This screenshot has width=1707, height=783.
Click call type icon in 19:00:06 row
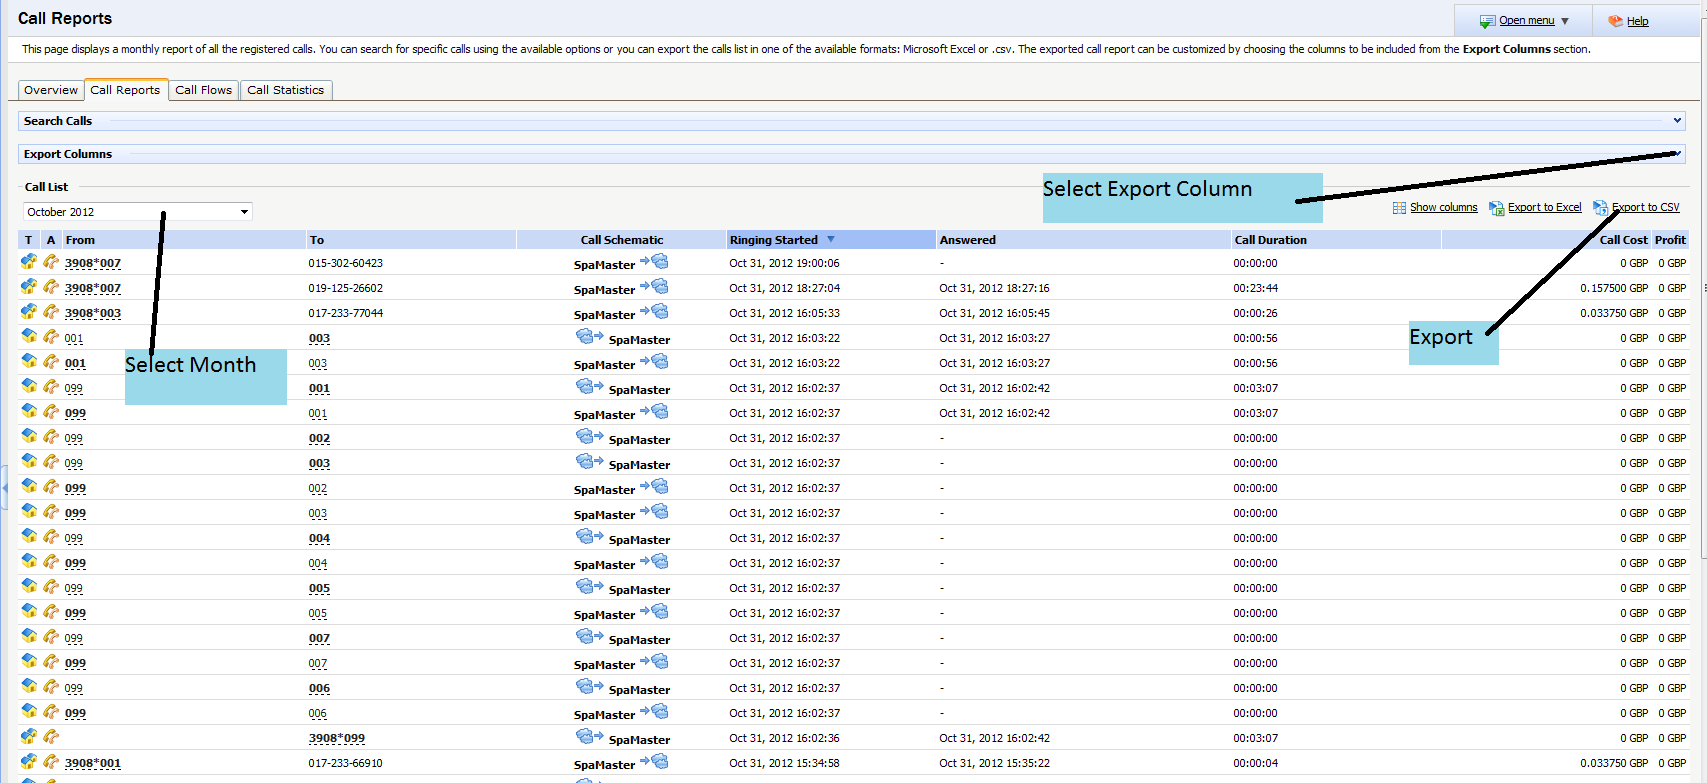[29, 262]
